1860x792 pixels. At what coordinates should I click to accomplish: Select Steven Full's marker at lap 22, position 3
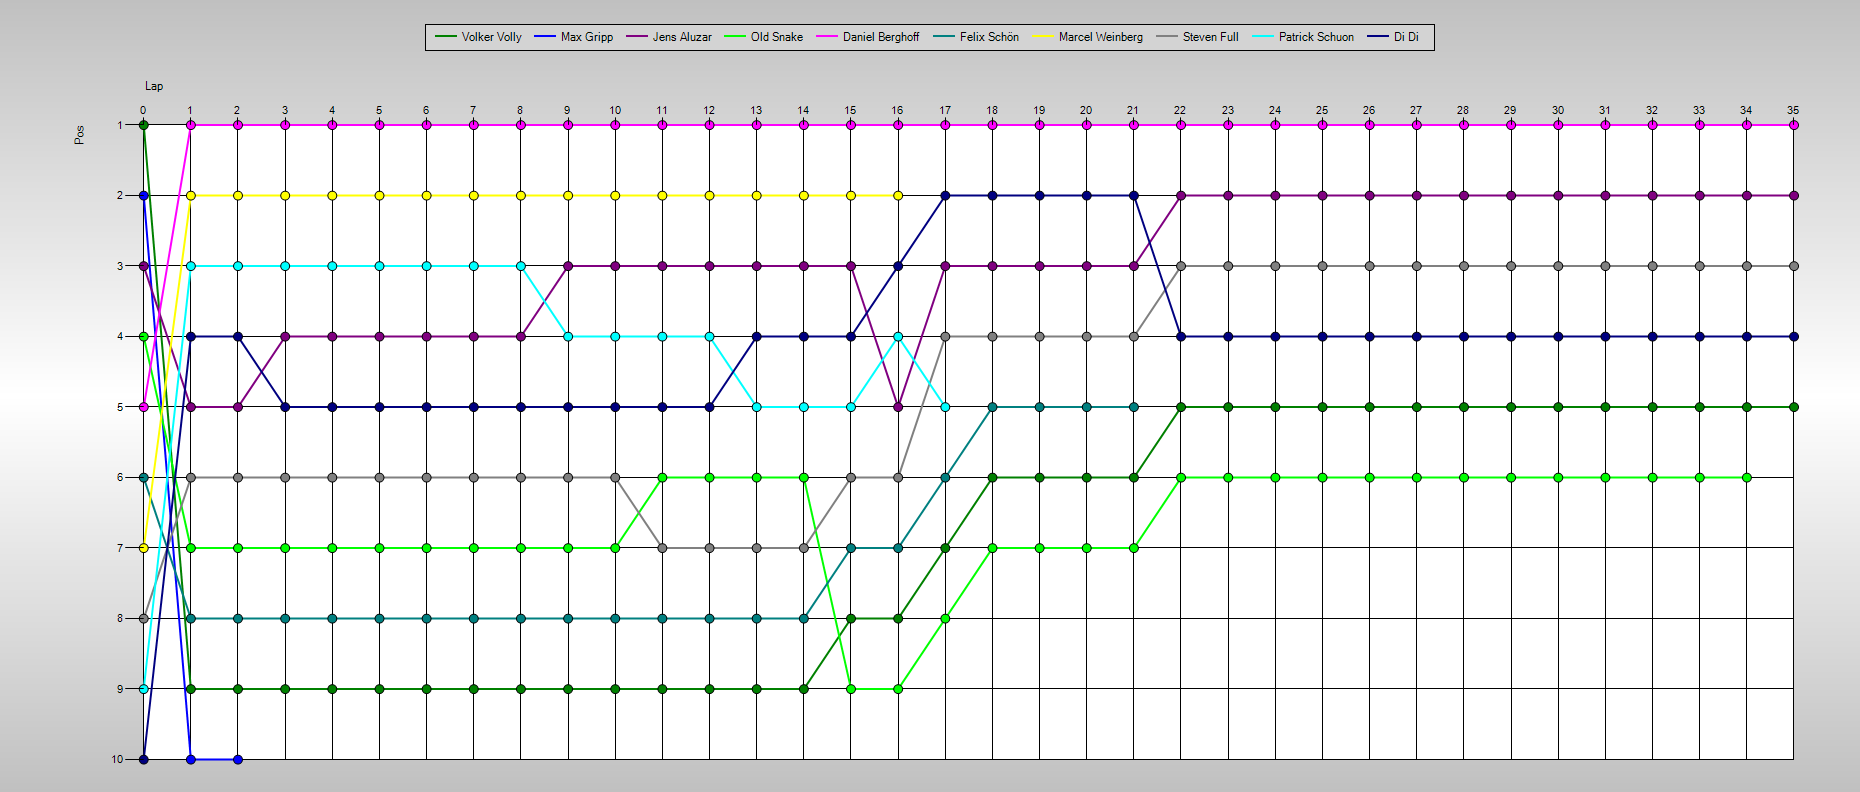[1181, 266]
